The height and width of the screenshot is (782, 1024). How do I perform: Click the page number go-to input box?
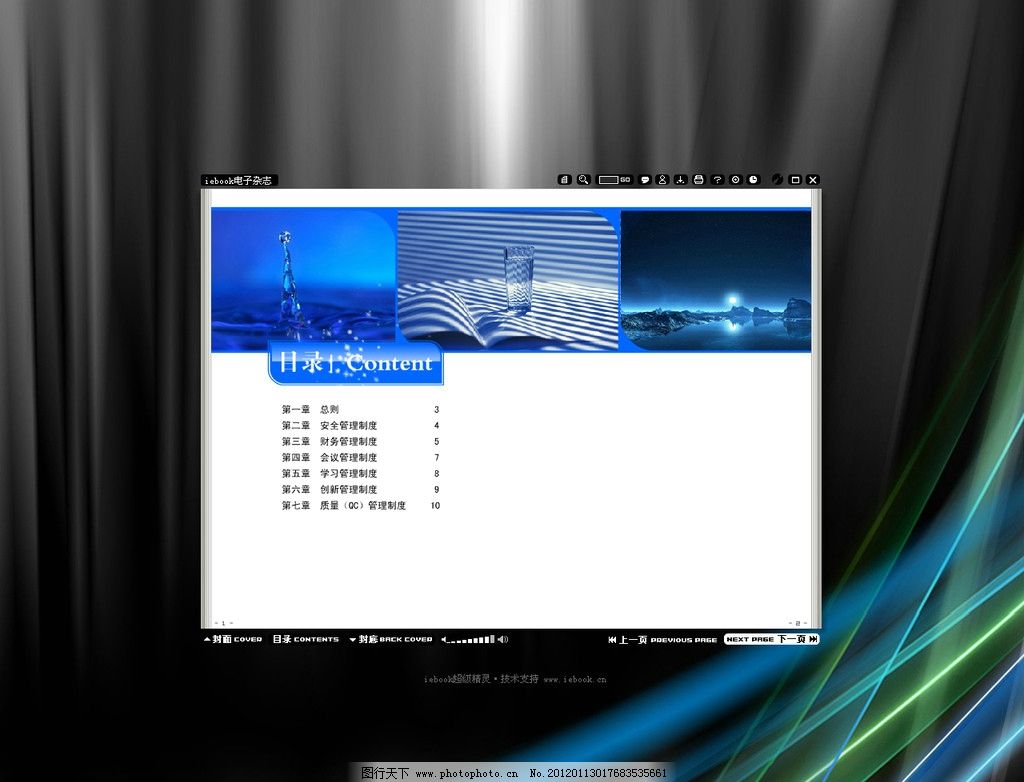(x=609, y=180)
